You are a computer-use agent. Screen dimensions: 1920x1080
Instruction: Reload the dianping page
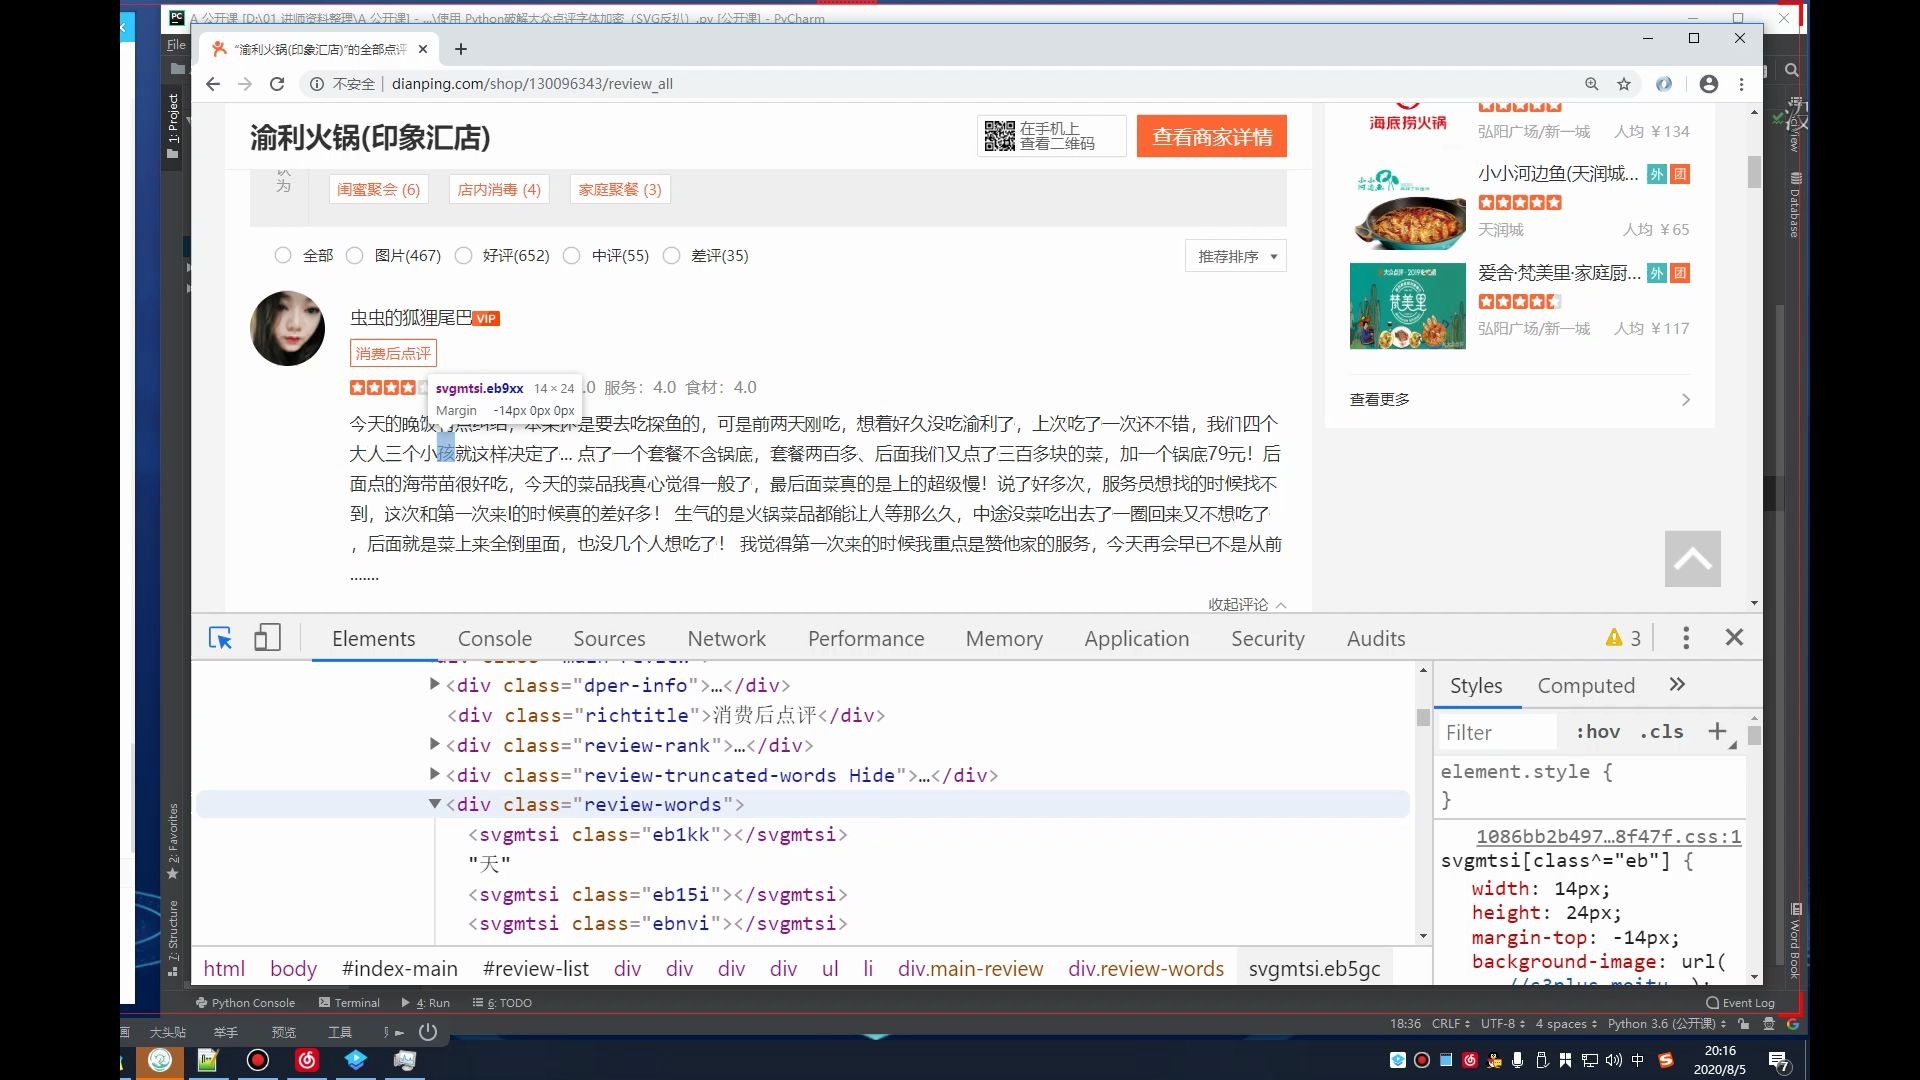(x=277, y=84)
